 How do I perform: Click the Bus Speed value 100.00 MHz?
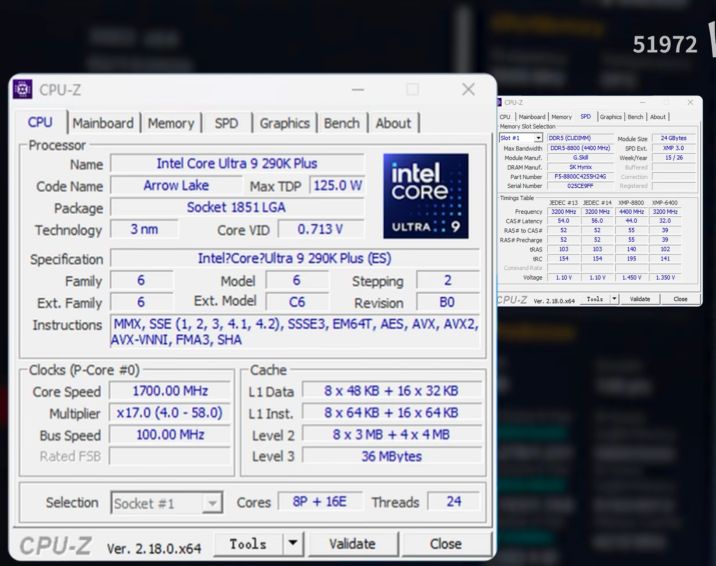pyautogui.click(x=170, y=435)
